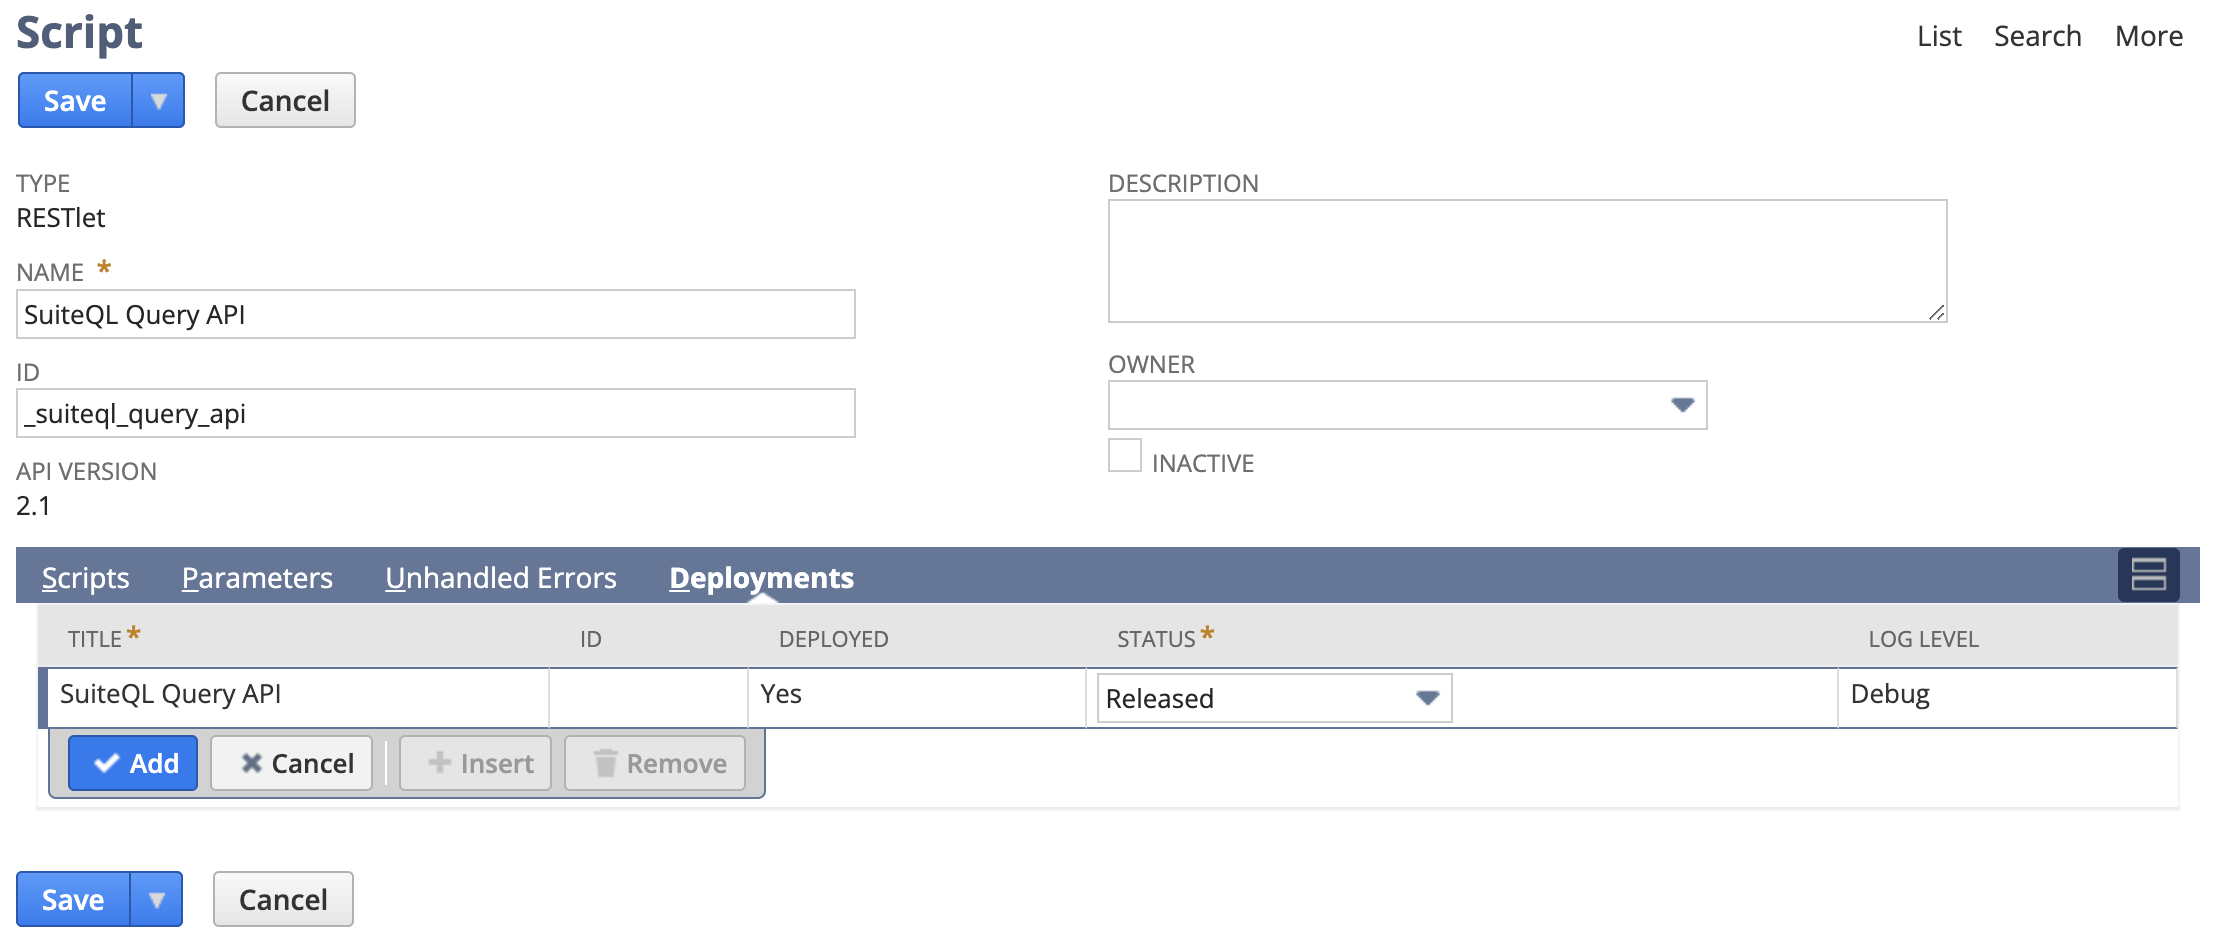
Task: Click the Insert row button
Action: [x=476, y=763]
